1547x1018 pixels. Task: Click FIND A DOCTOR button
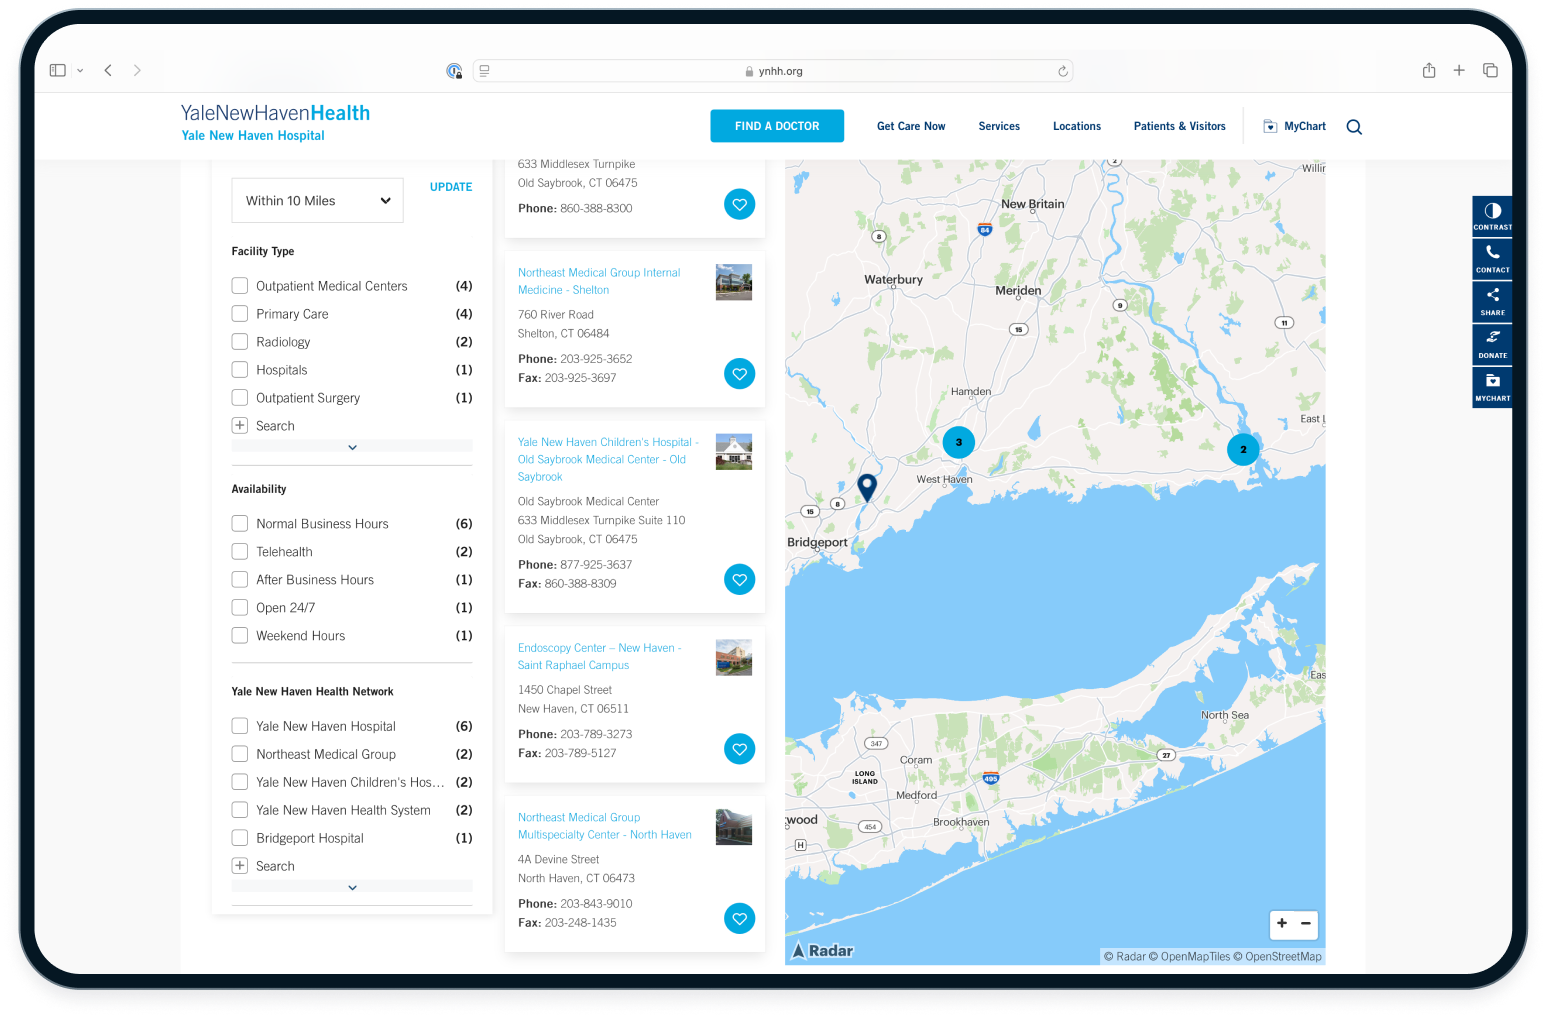point(777,126)
